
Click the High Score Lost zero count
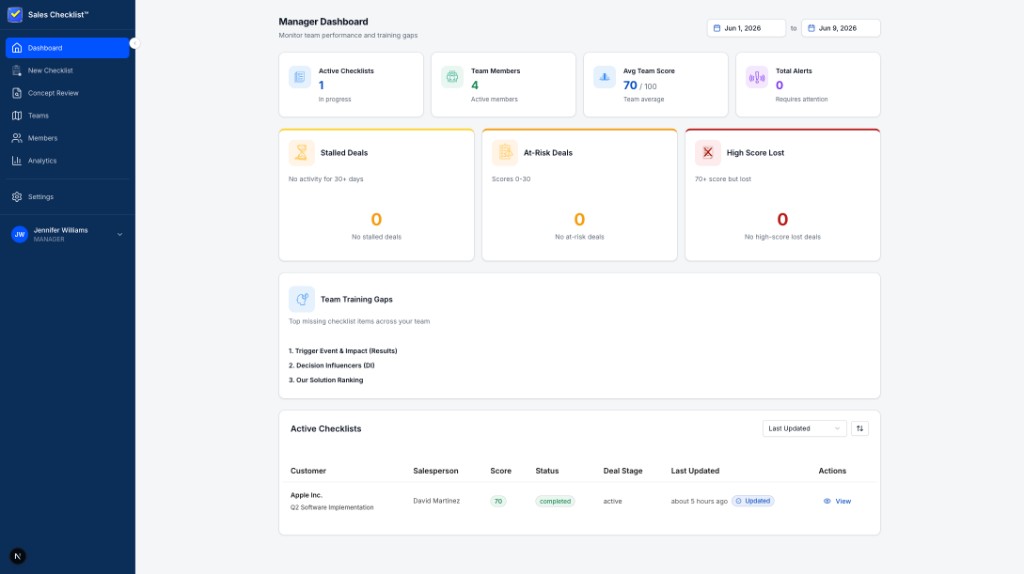pyautogui.click(x=782, y=219)
